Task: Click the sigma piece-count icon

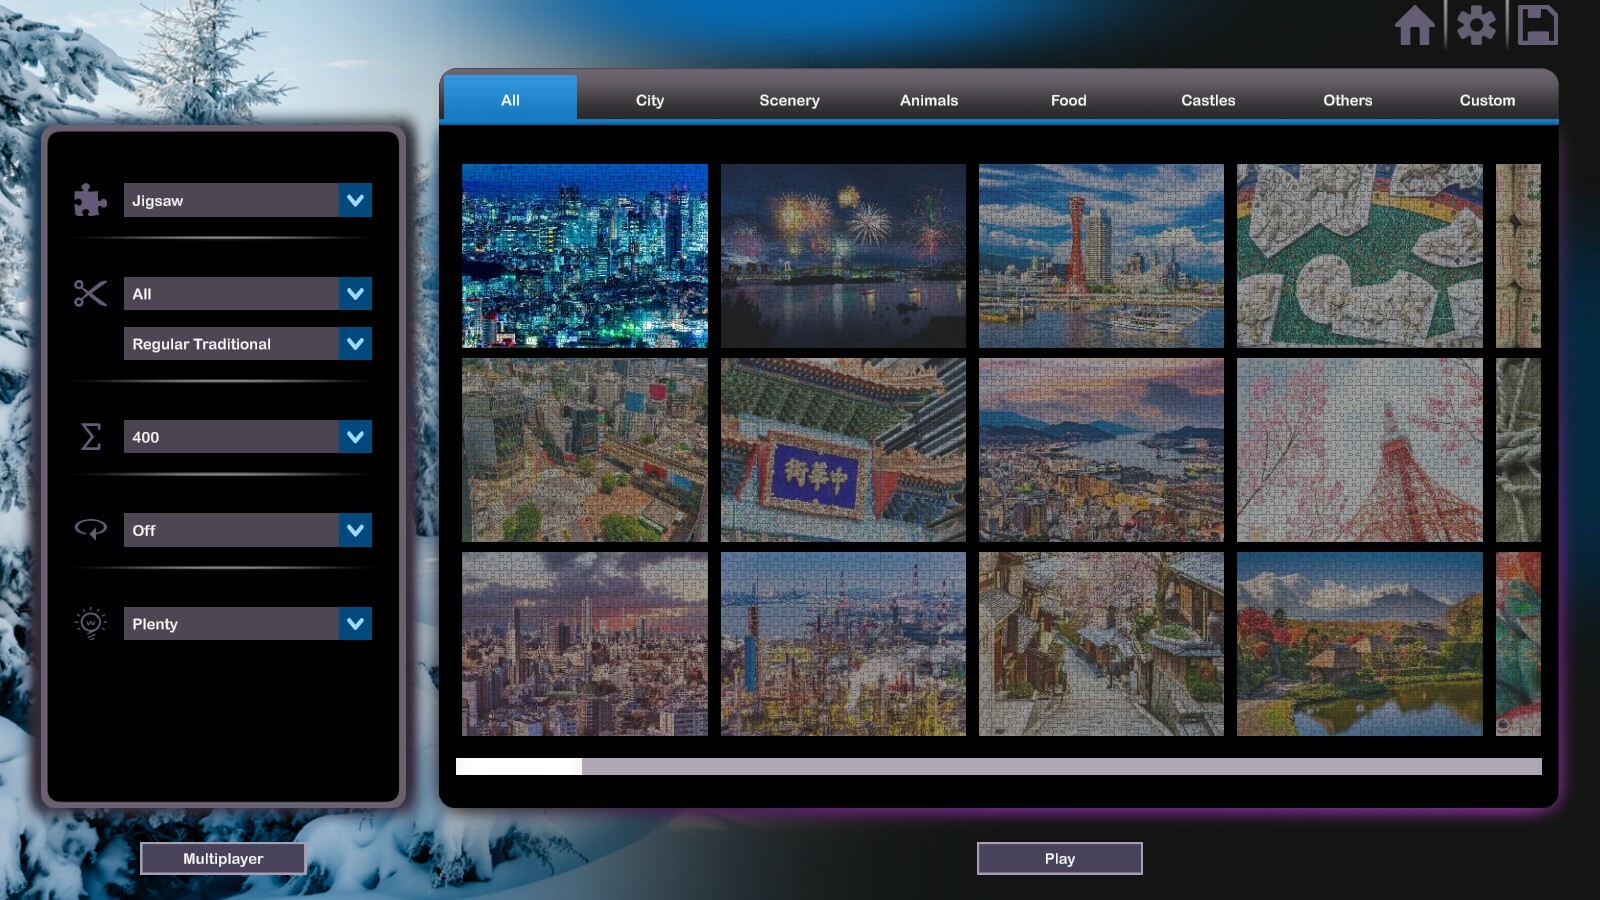Action: click(90, 436)
